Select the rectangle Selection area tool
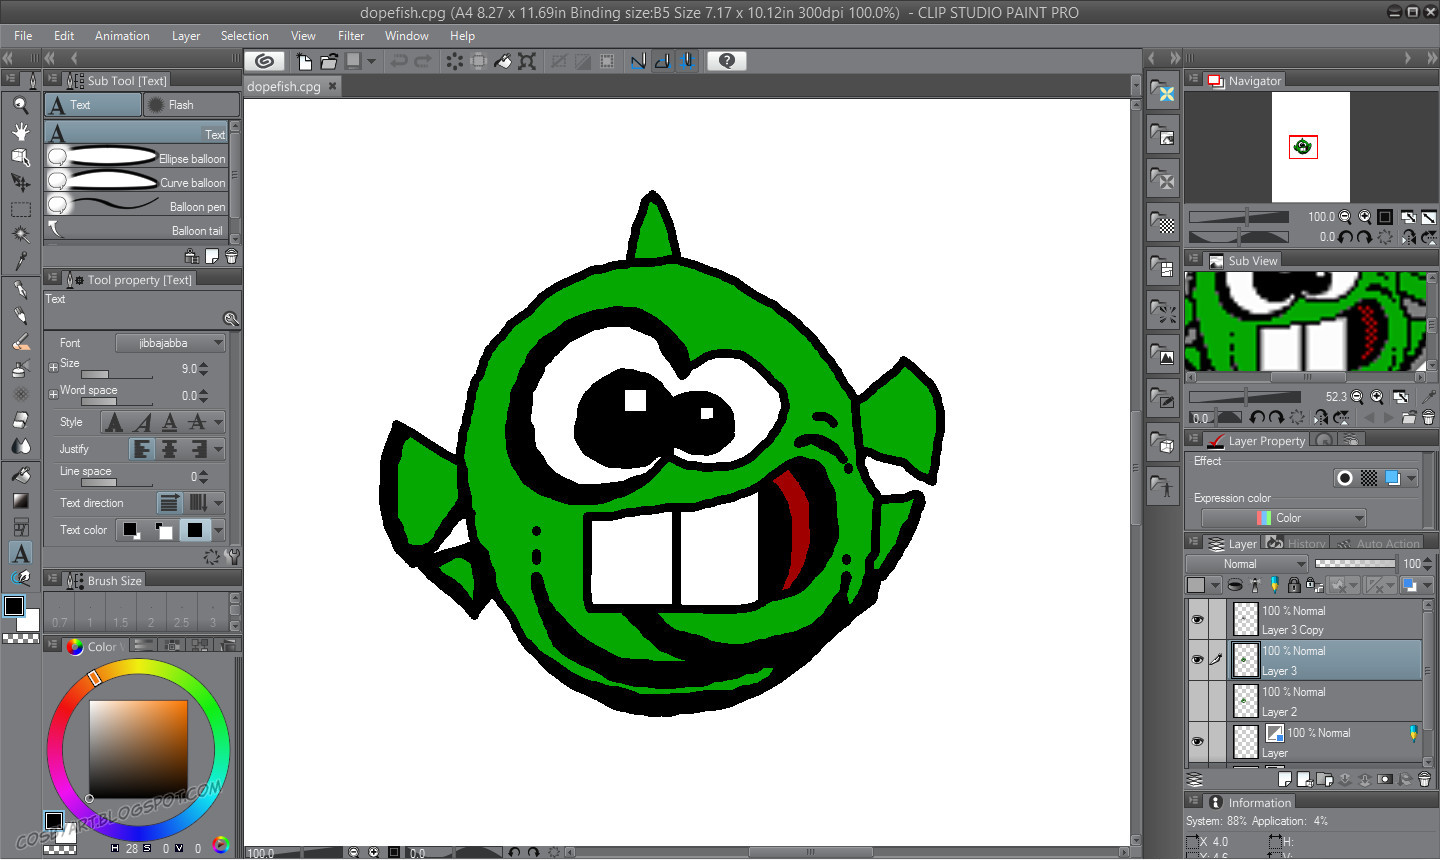Viewport: 1440px width, 860px height. point(20,209)
